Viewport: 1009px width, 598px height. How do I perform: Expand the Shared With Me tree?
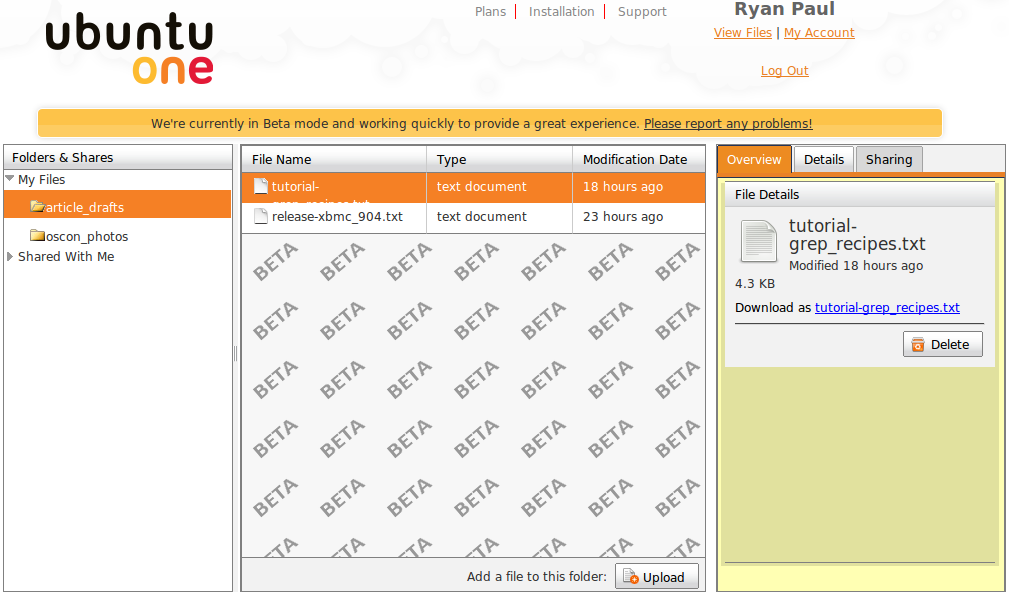click(x=10, y=256)
